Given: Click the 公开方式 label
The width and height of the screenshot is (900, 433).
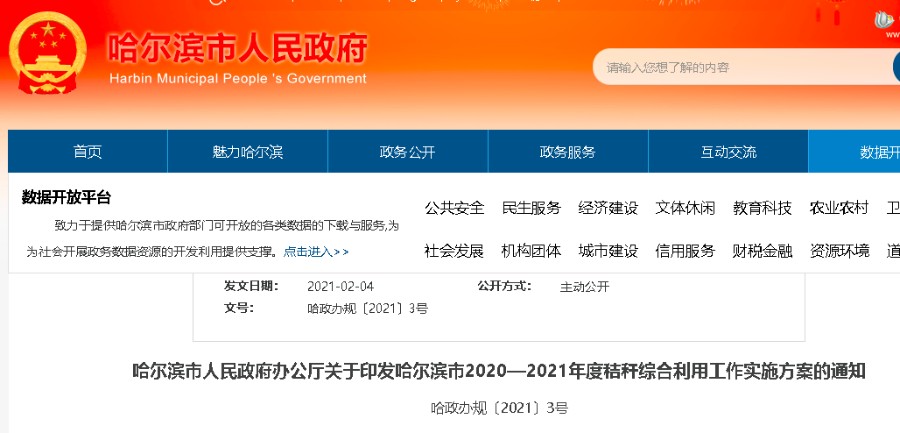Looking at the screenshot, I should point(505,286).
